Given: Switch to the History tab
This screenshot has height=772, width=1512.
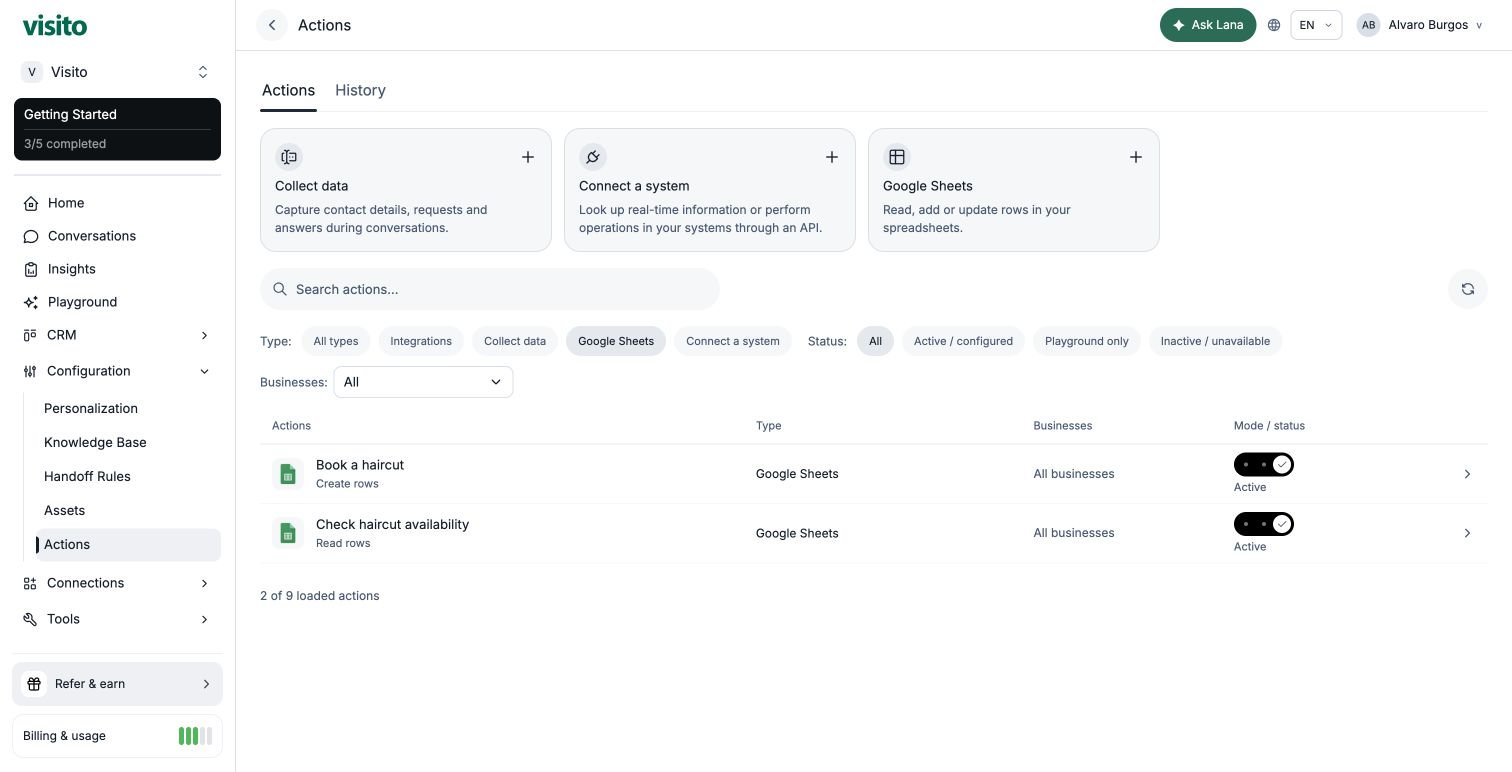Looking at the screenshot, I should click(360, 90).
